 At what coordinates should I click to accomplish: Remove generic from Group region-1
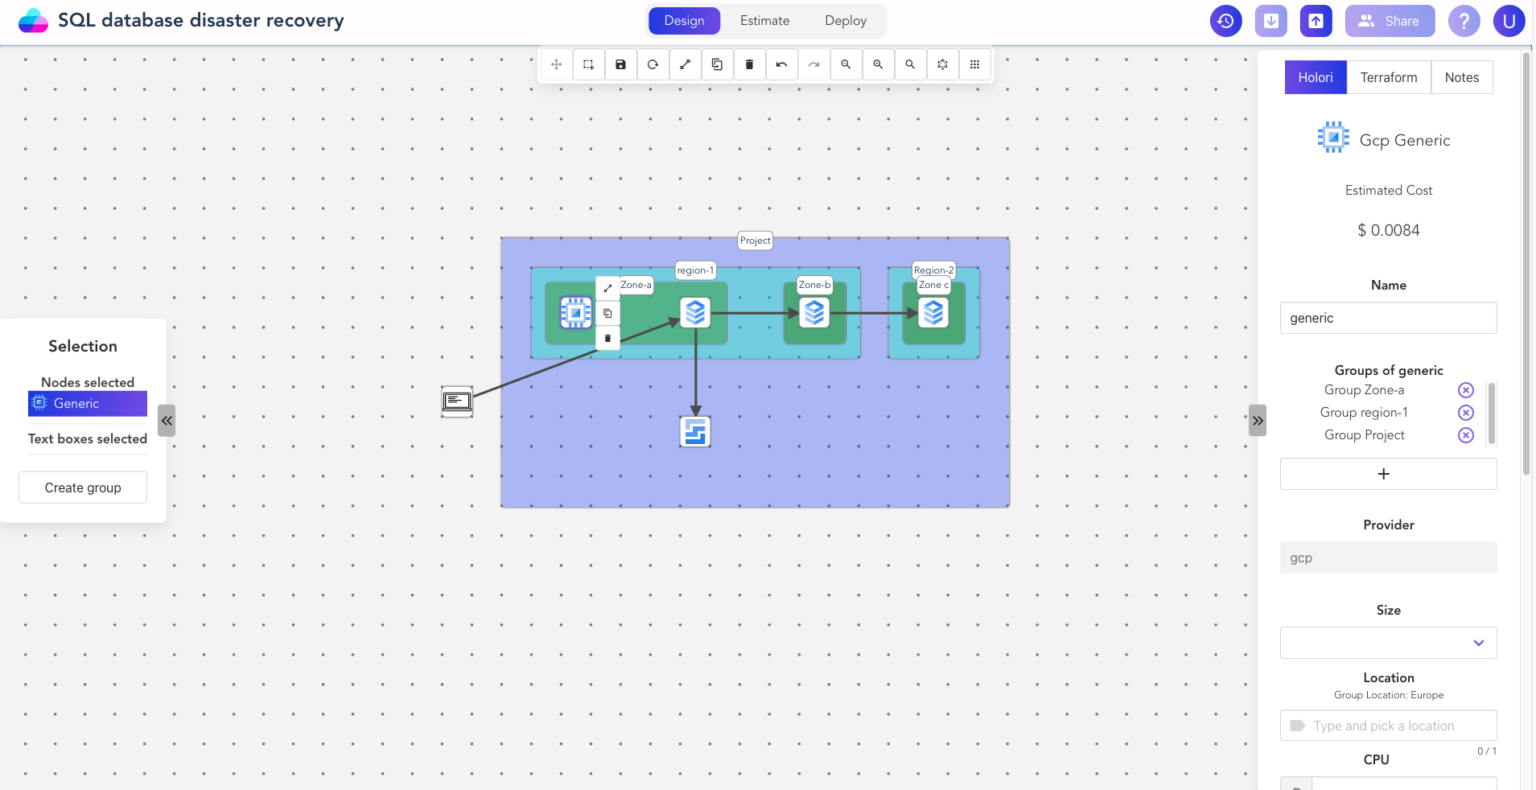pos(1465,413)
